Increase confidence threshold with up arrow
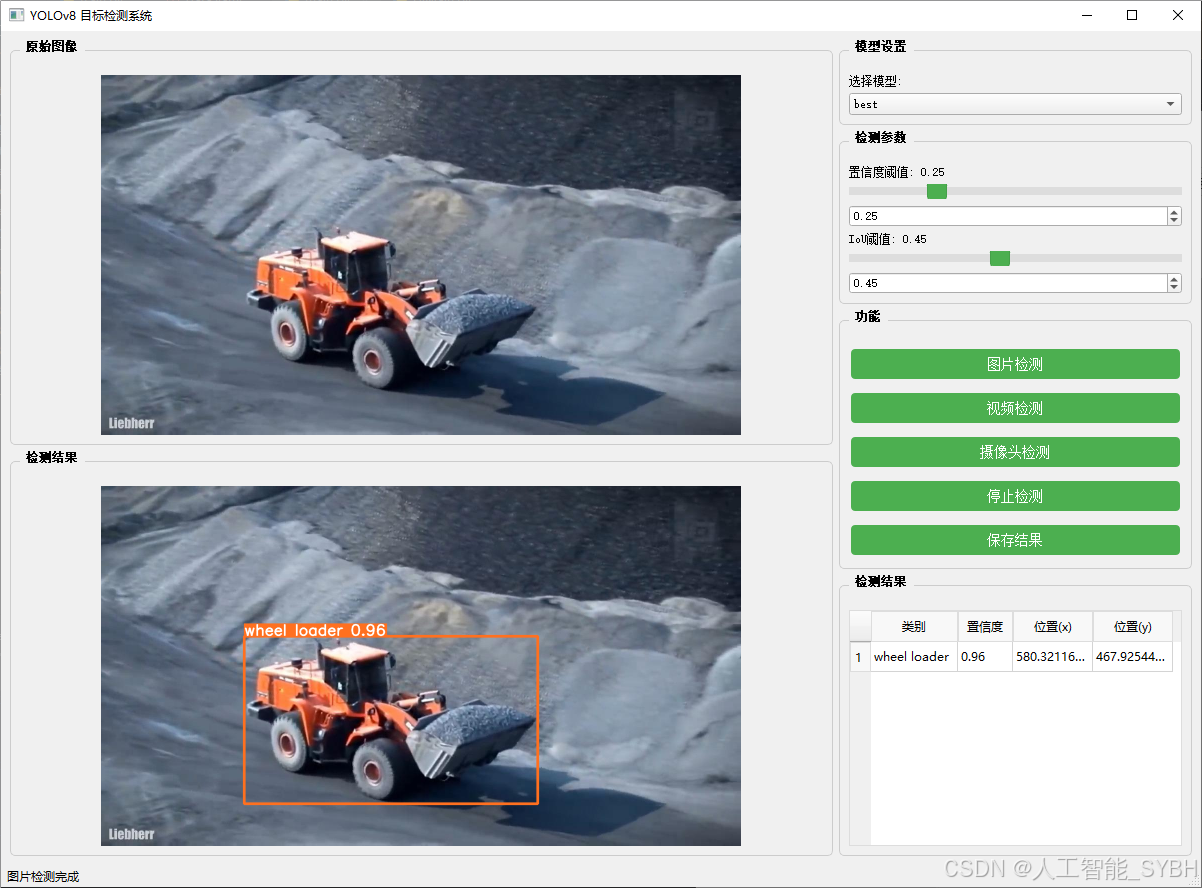Viewport: 1202px width, 888px height. [1174, 212]
